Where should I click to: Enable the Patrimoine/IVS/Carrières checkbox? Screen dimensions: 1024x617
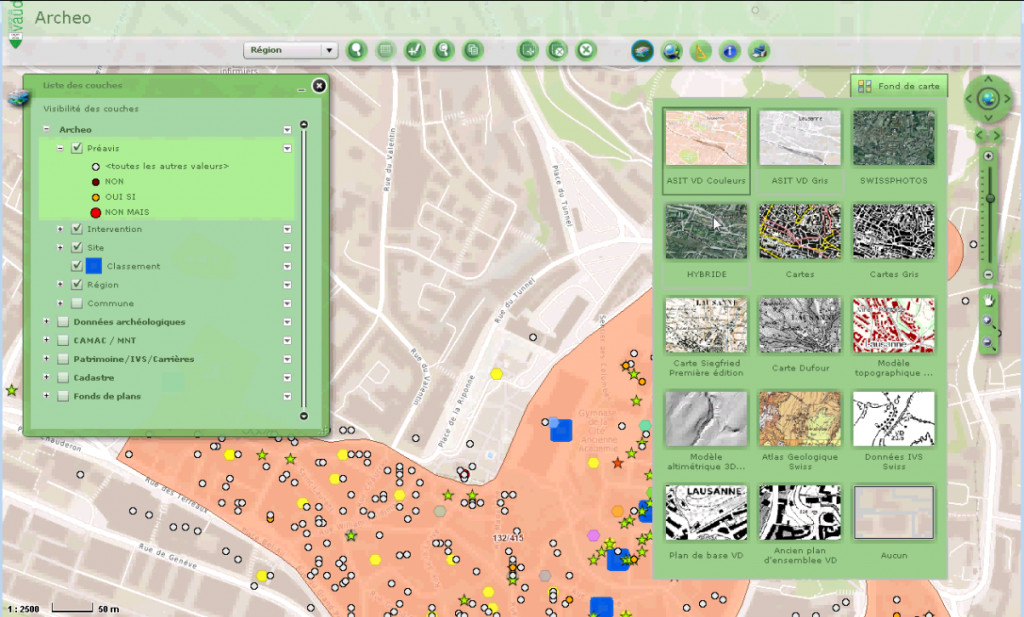(63, 359)
